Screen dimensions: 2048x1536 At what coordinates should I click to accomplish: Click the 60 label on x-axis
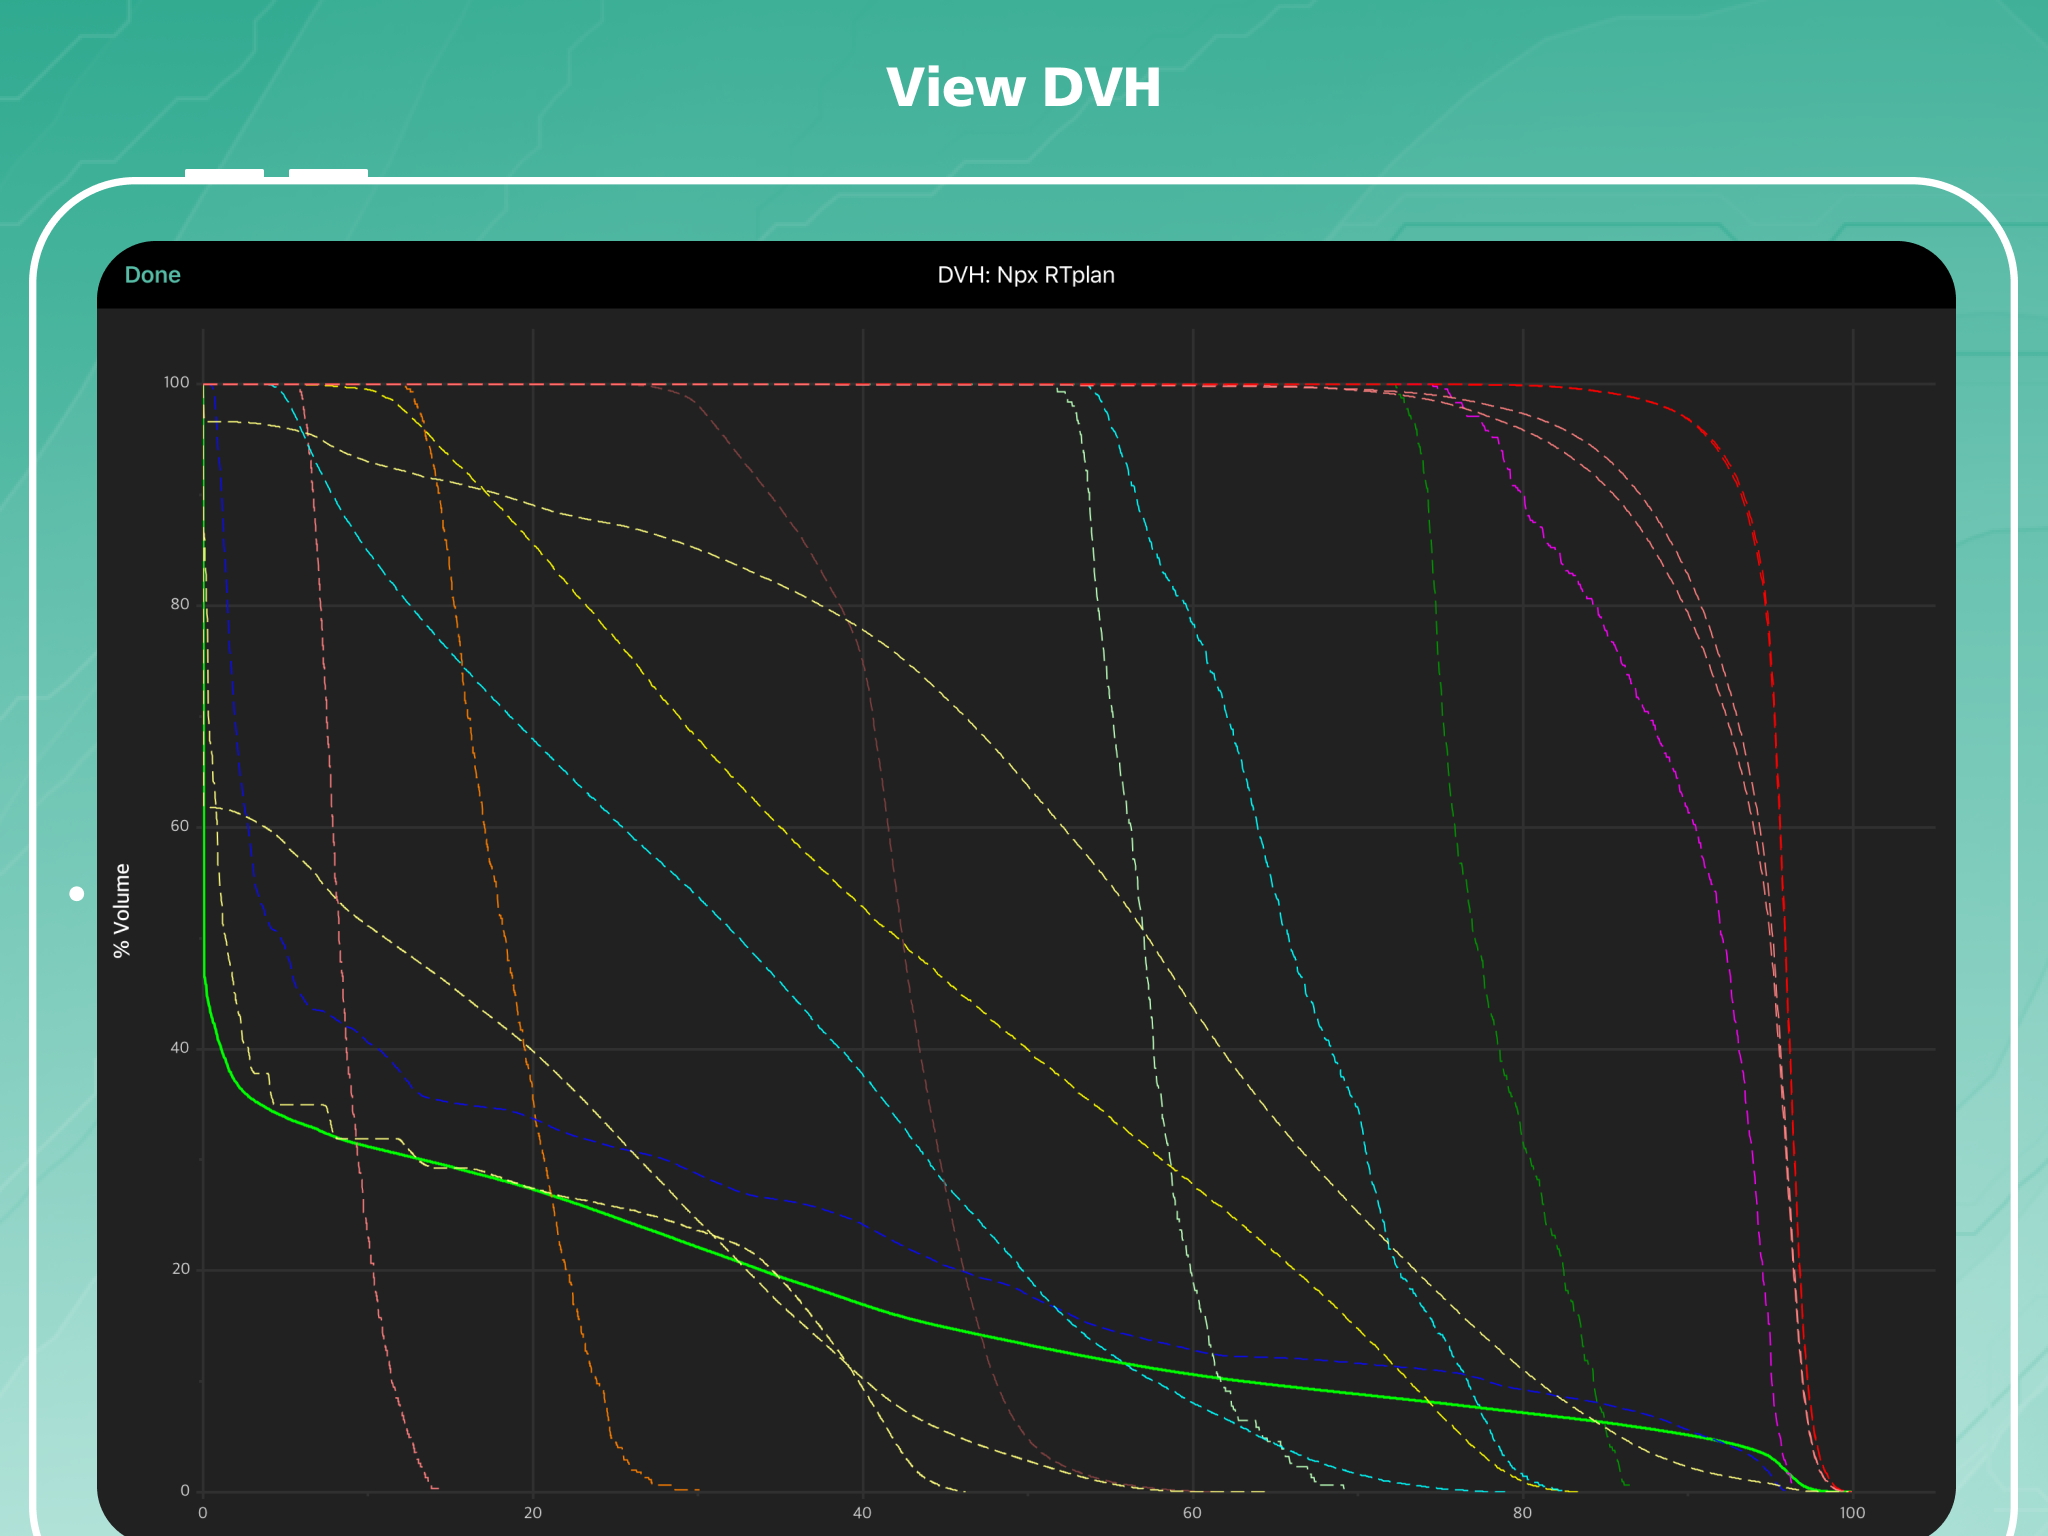1192,1512
